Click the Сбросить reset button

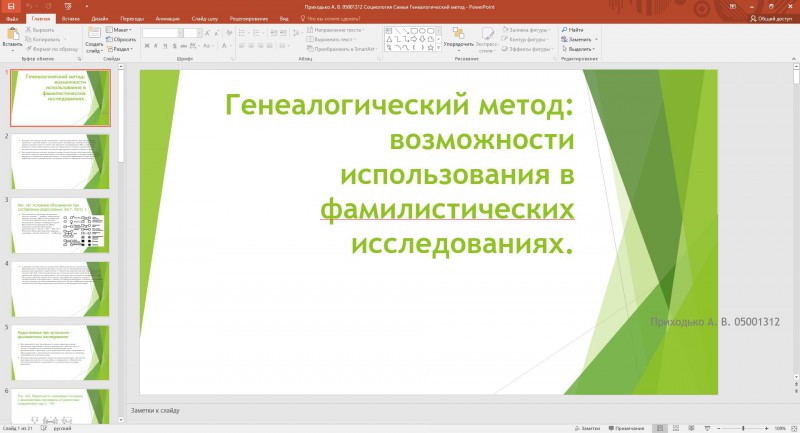tap(121, 40)
